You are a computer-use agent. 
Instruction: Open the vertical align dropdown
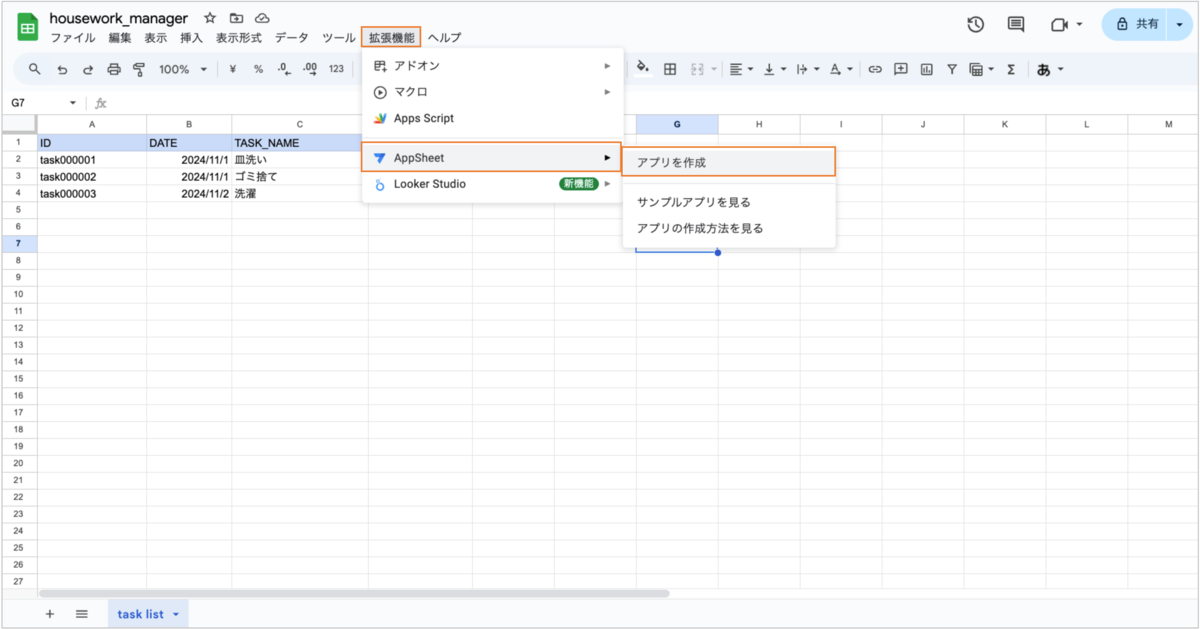[775, 69]
